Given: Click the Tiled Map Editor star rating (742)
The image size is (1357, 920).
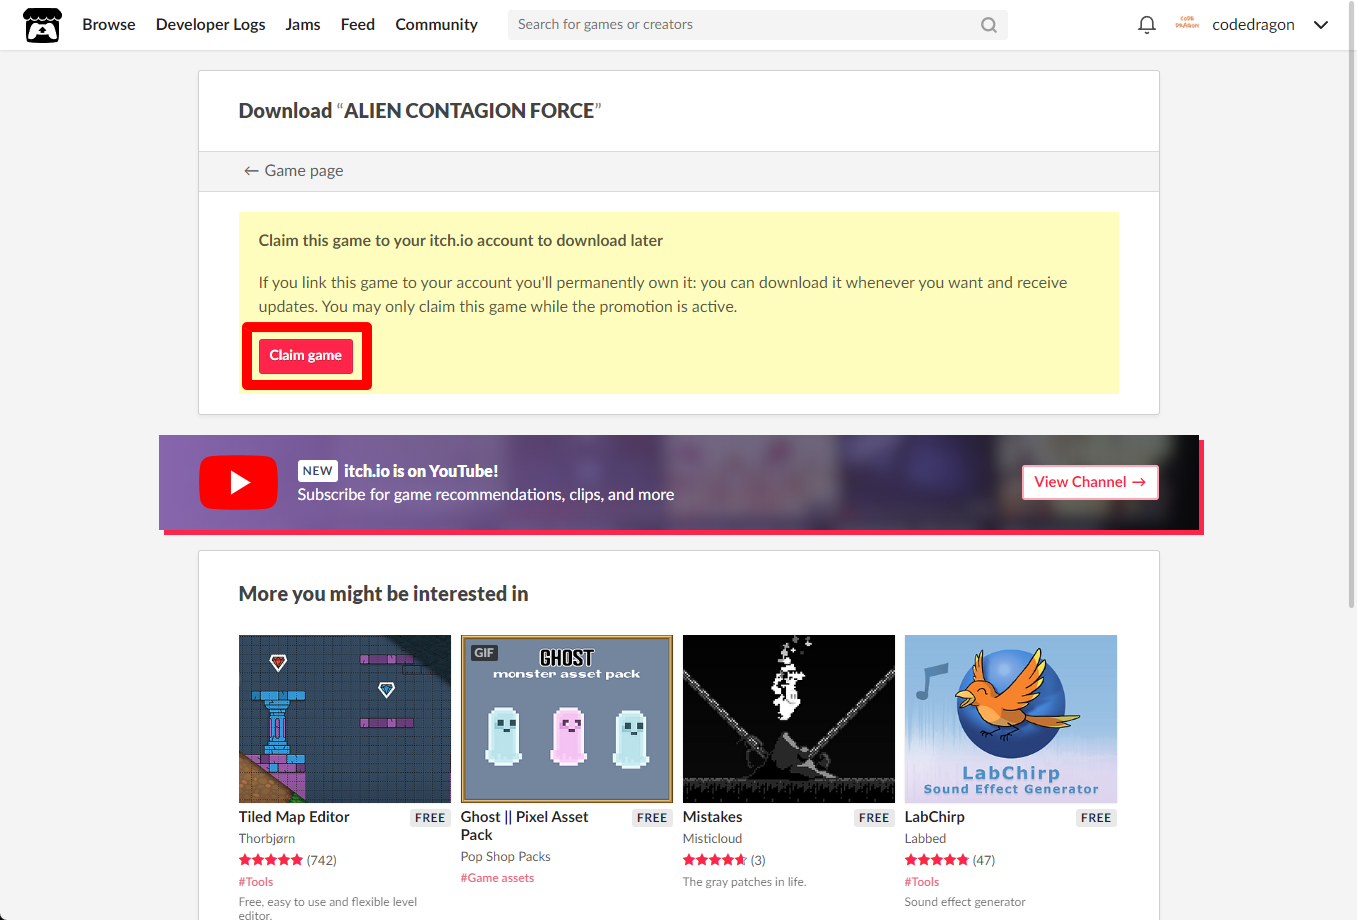Looking at the screenshot, I should pyautogui.click(x=288, y=860).
